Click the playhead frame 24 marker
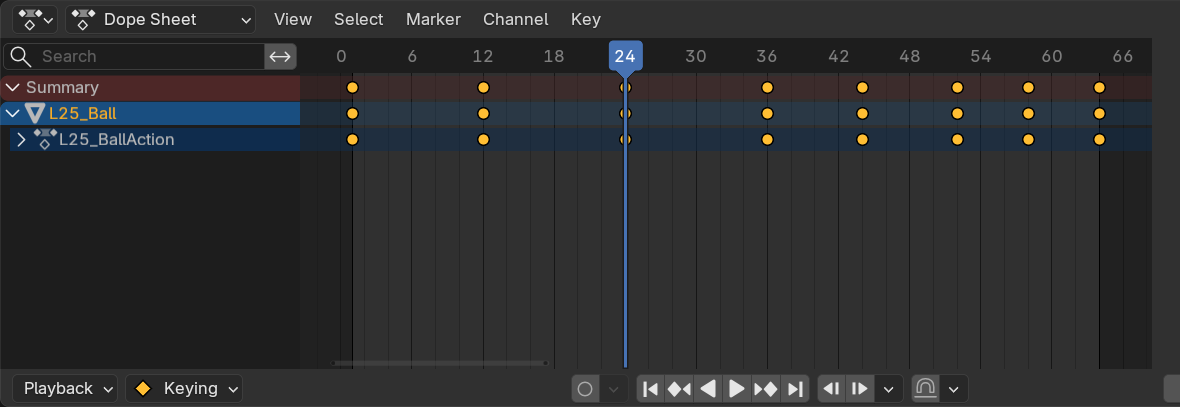Viewport: 1180px width, 407px height. (x=625, y=56)
